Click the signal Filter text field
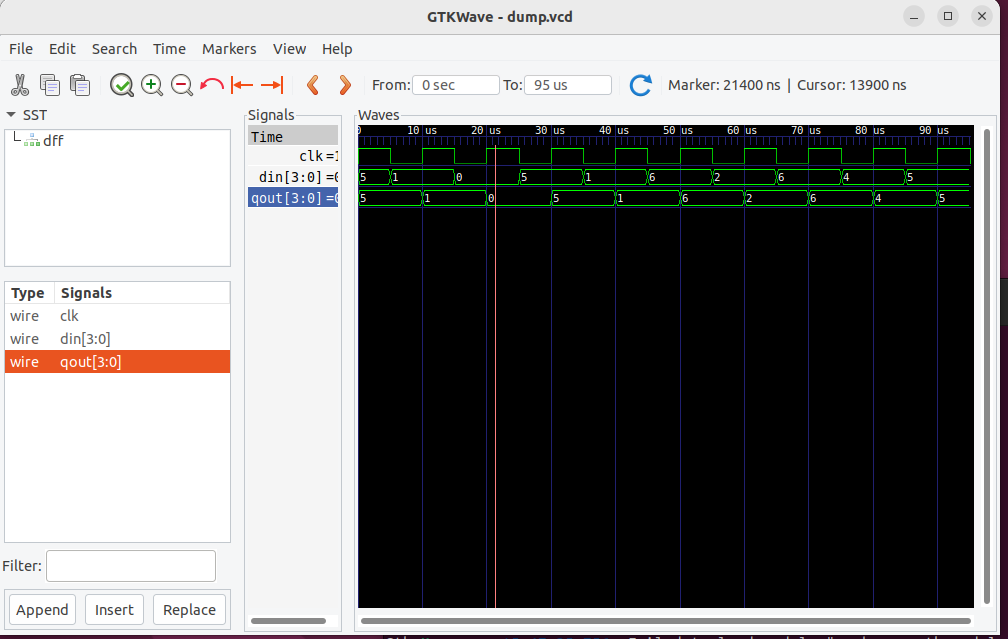Screen dimensions: 1008x639 [x=131, y=566]
